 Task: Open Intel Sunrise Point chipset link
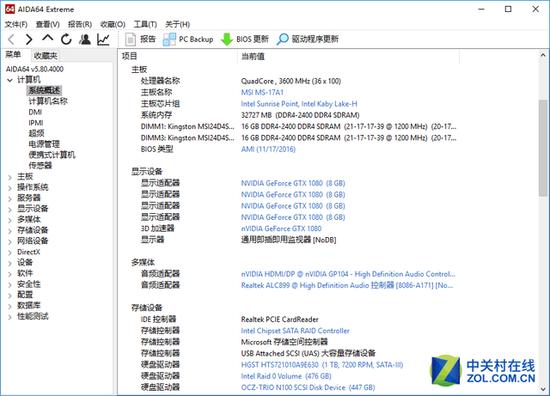click(299, 104)
